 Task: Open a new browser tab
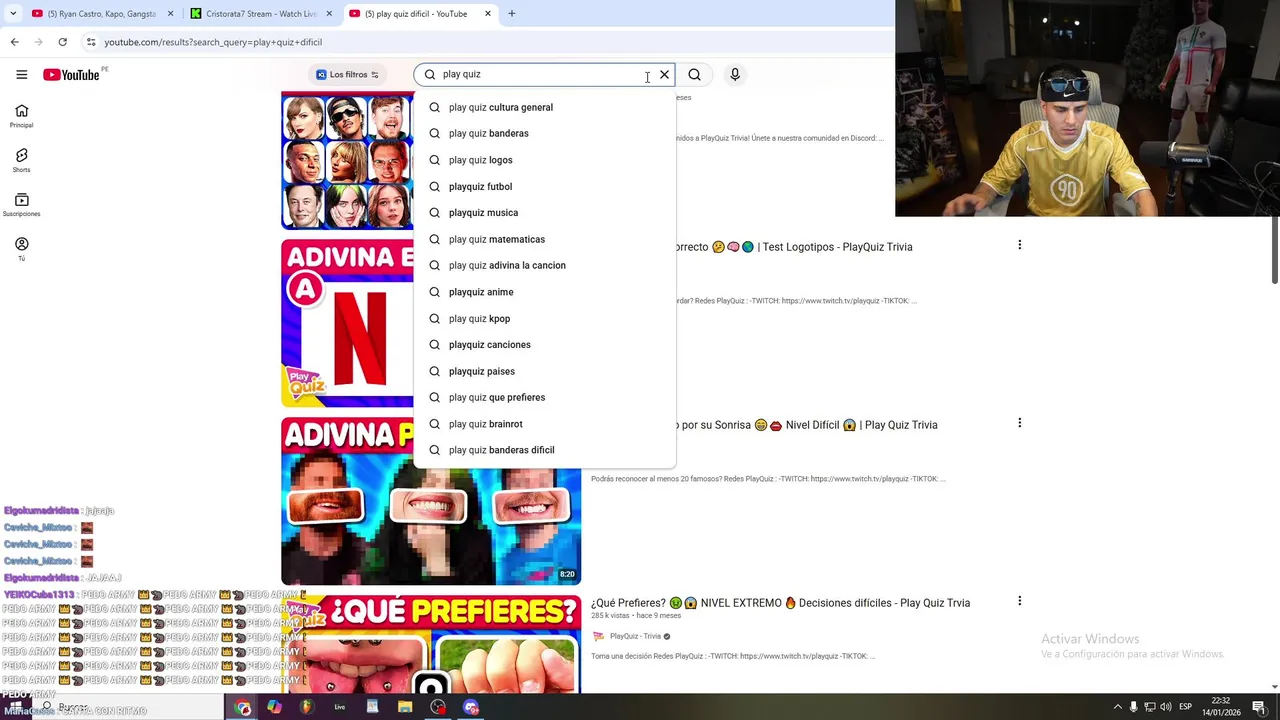coord(512,14)
